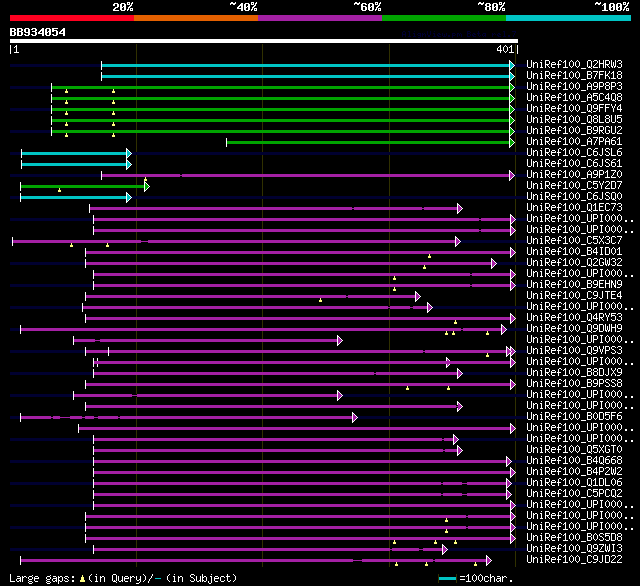Select the purple arrowhead ending B0D5F6 alignment

click(x=355, y=417)
